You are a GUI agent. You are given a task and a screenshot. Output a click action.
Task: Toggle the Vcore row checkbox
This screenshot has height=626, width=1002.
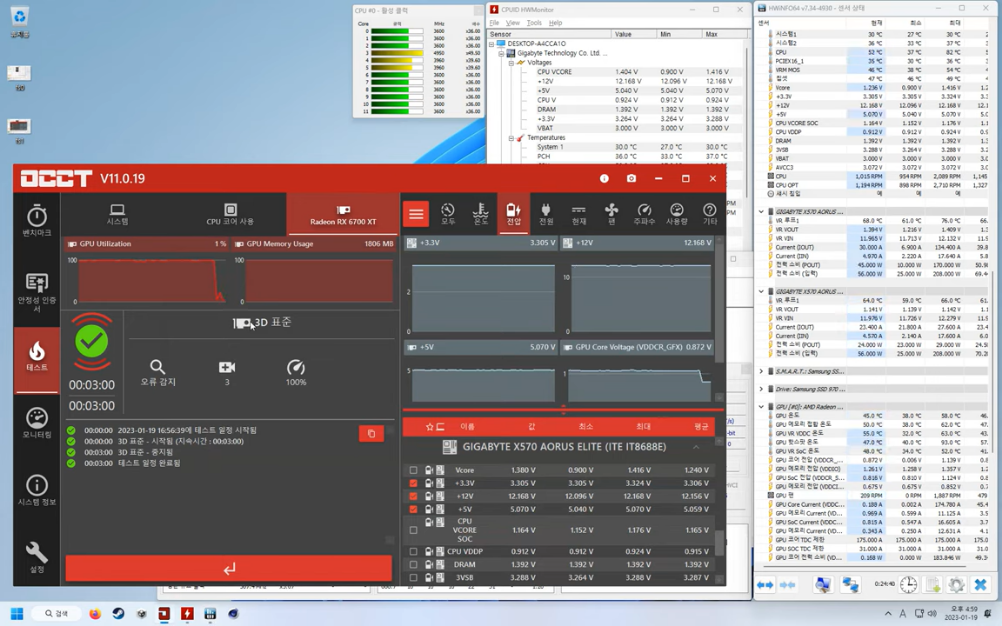click(413, 470)
